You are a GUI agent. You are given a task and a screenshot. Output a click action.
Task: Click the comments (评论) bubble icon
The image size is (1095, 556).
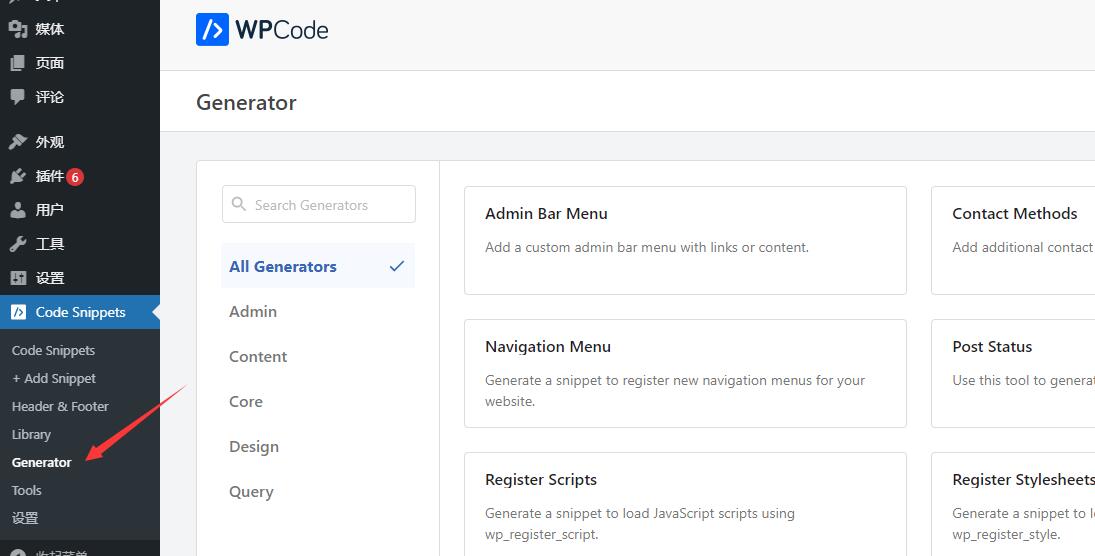coord(18,96)
